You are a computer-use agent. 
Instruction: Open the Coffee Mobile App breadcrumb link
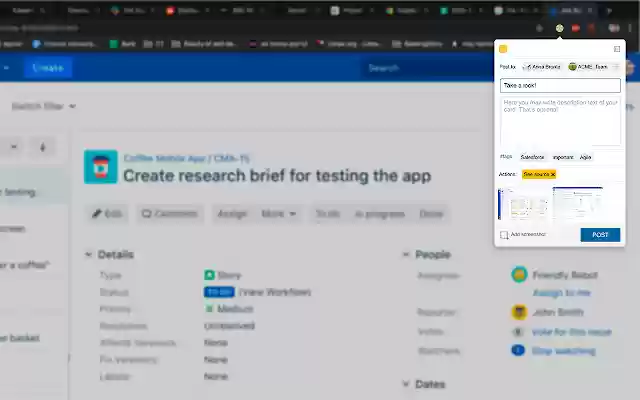pyautogui.click(x=164, y=158)
